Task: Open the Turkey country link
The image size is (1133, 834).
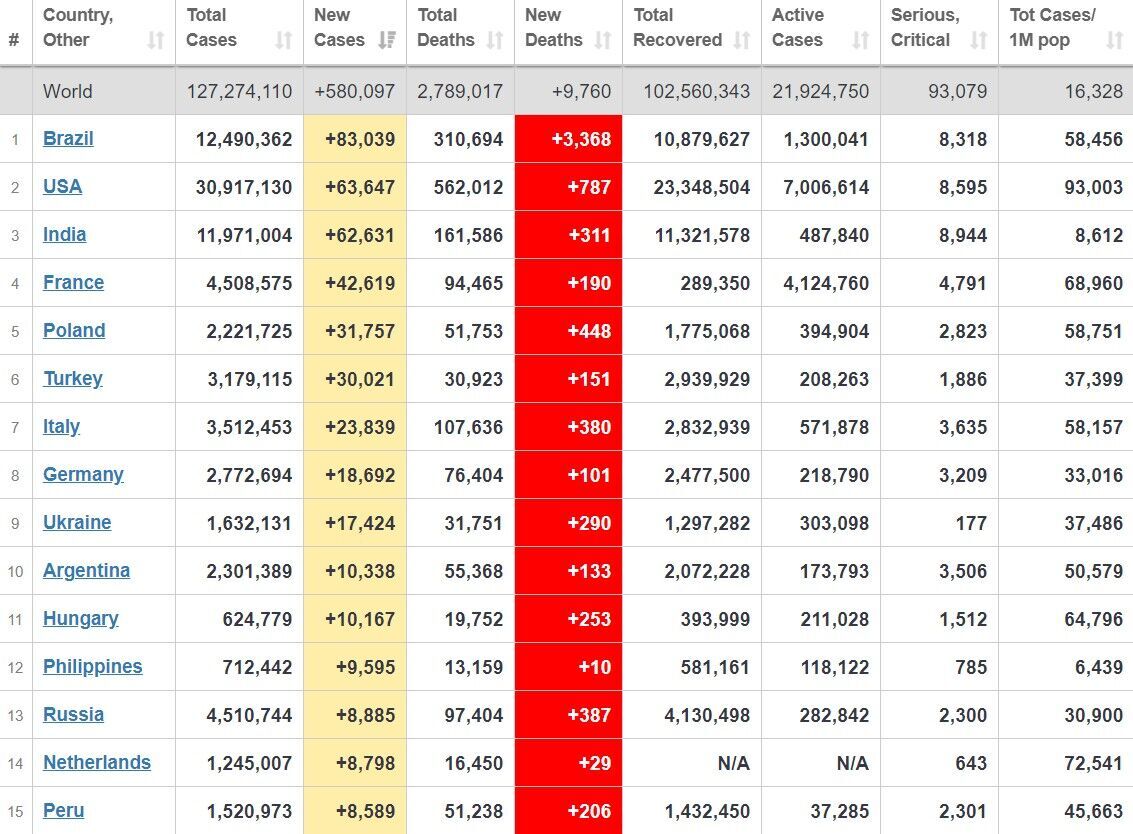Action: [x=72, y=379]
